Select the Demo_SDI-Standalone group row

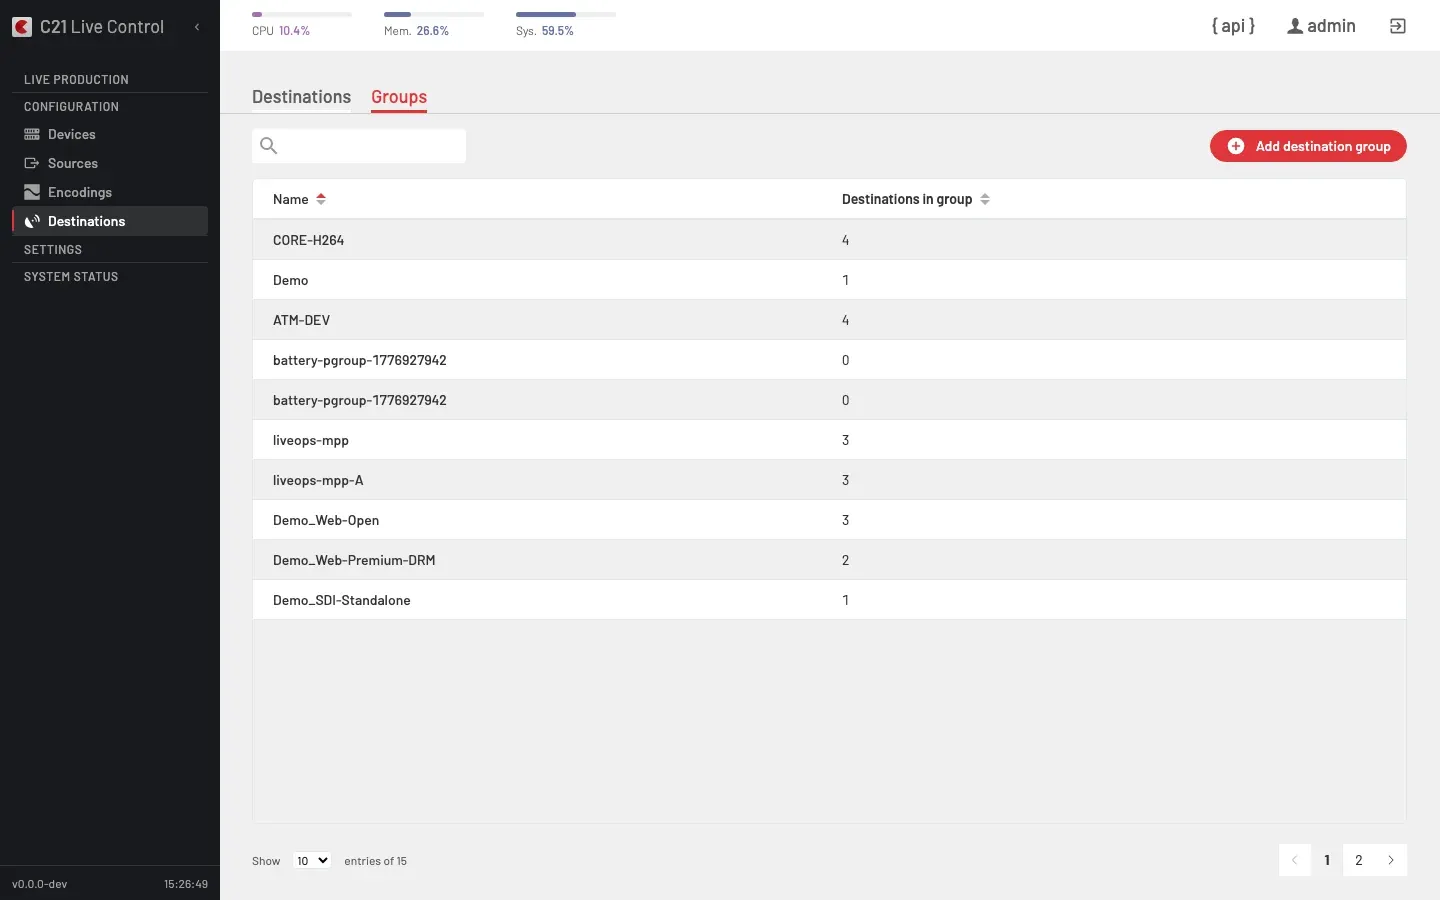point(829,600)
